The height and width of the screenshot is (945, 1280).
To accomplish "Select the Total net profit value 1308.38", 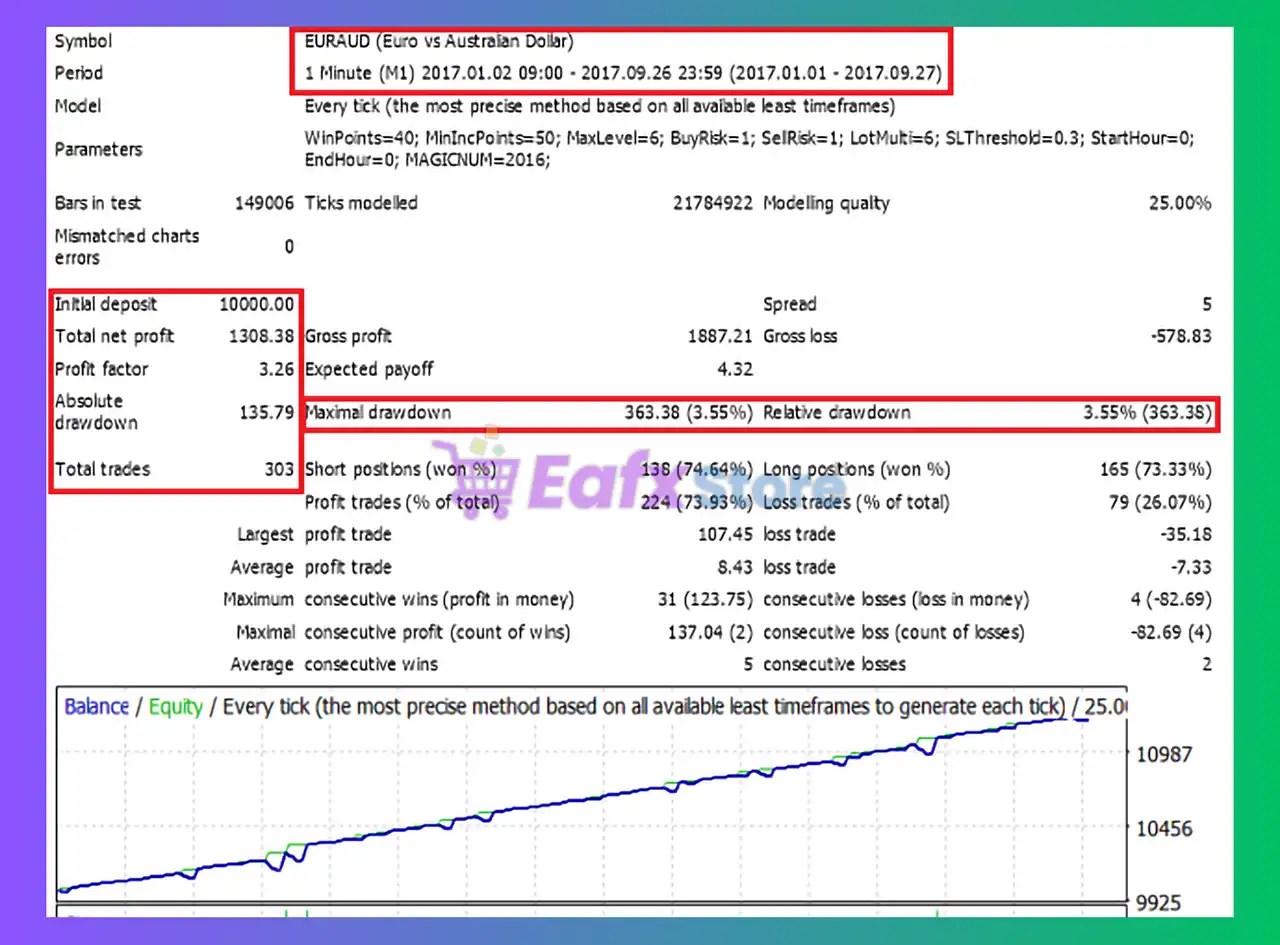I will [x=261, y=337].
